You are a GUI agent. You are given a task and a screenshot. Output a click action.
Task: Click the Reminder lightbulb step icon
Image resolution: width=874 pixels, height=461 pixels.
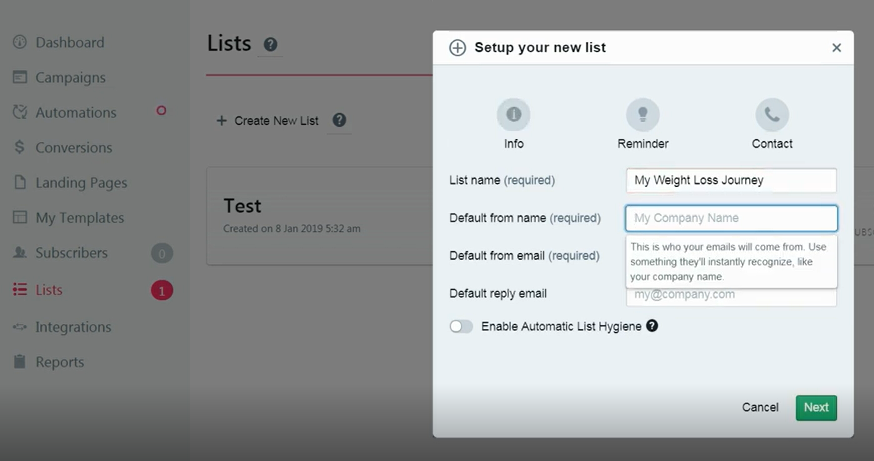pyautogui.click(x=643, y=114)
